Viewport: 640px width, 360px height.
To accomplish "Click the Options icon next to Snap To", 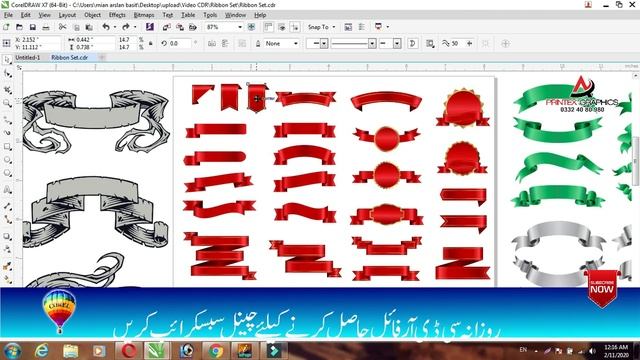I will [348, 27].
